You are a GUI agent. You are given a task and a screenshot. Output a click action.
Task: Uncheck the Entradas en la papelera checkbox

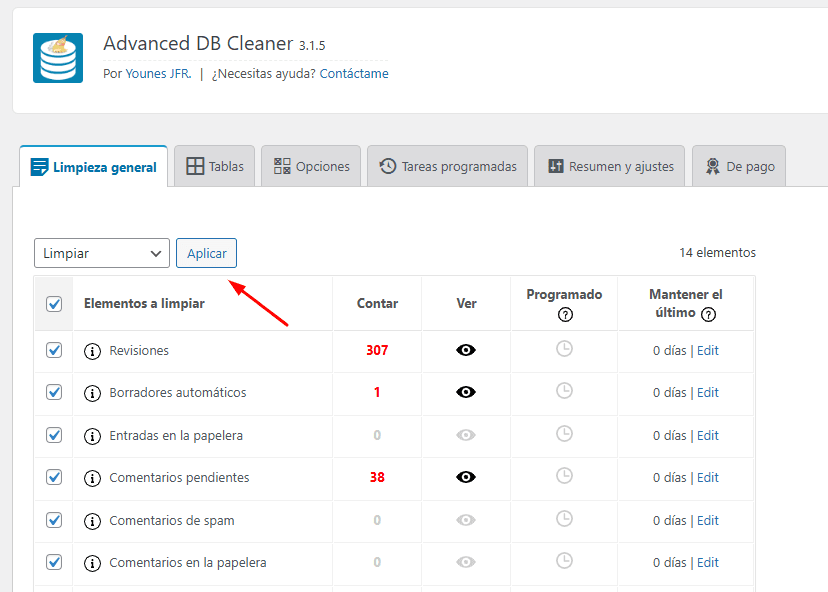pyautogui.click(x=54, y=435)
